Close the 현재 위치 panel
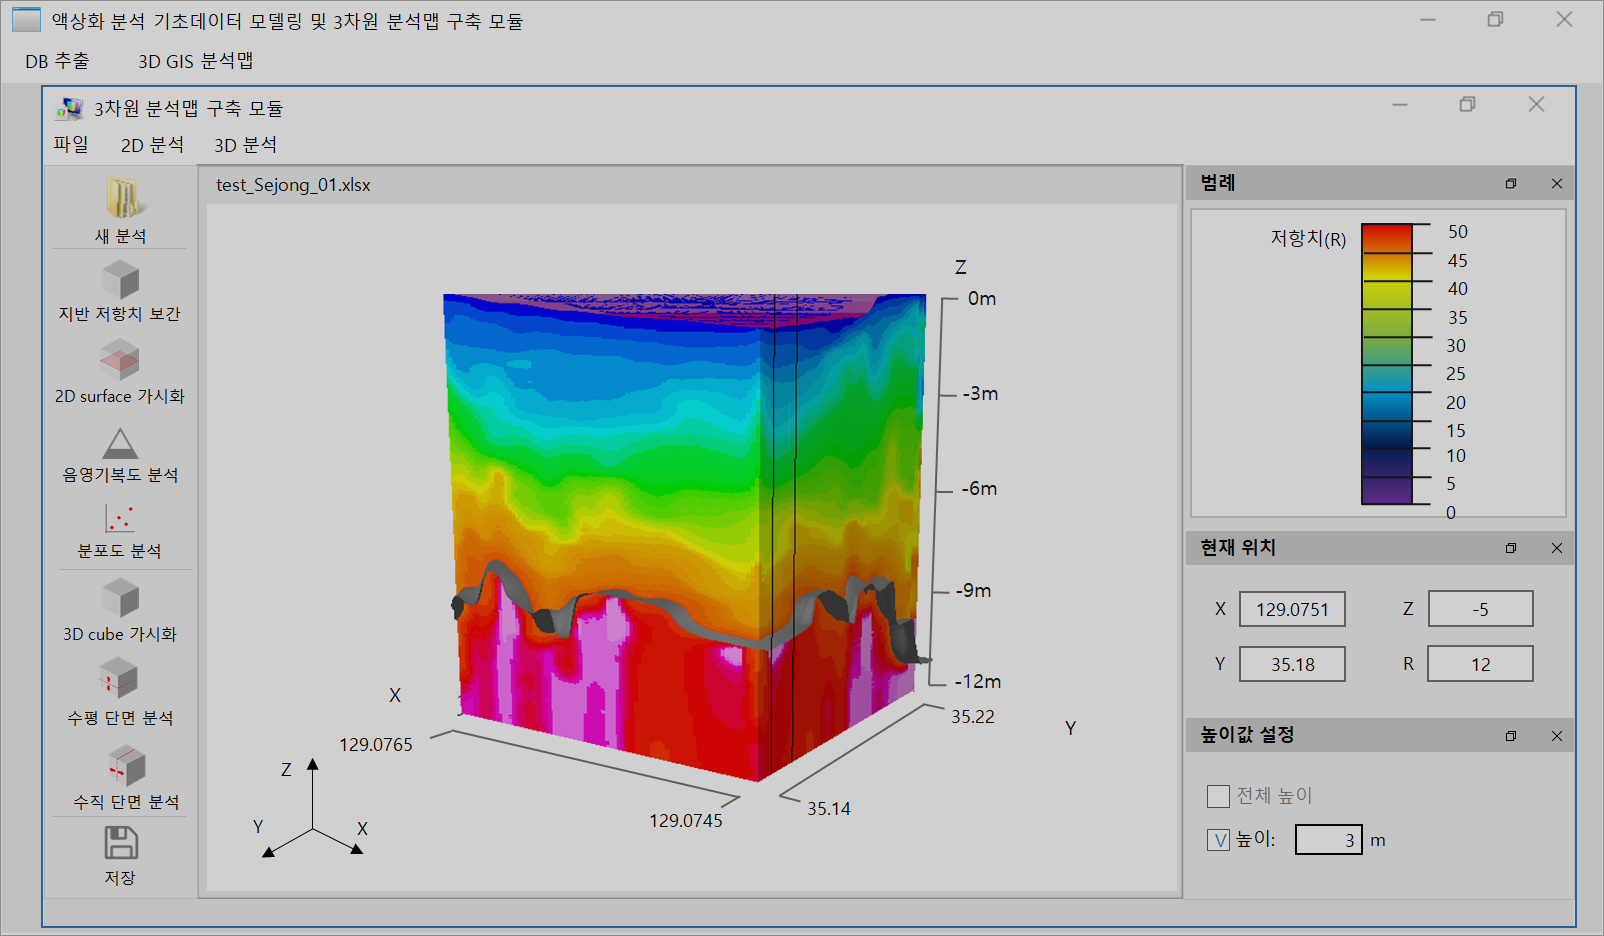 1556,548
